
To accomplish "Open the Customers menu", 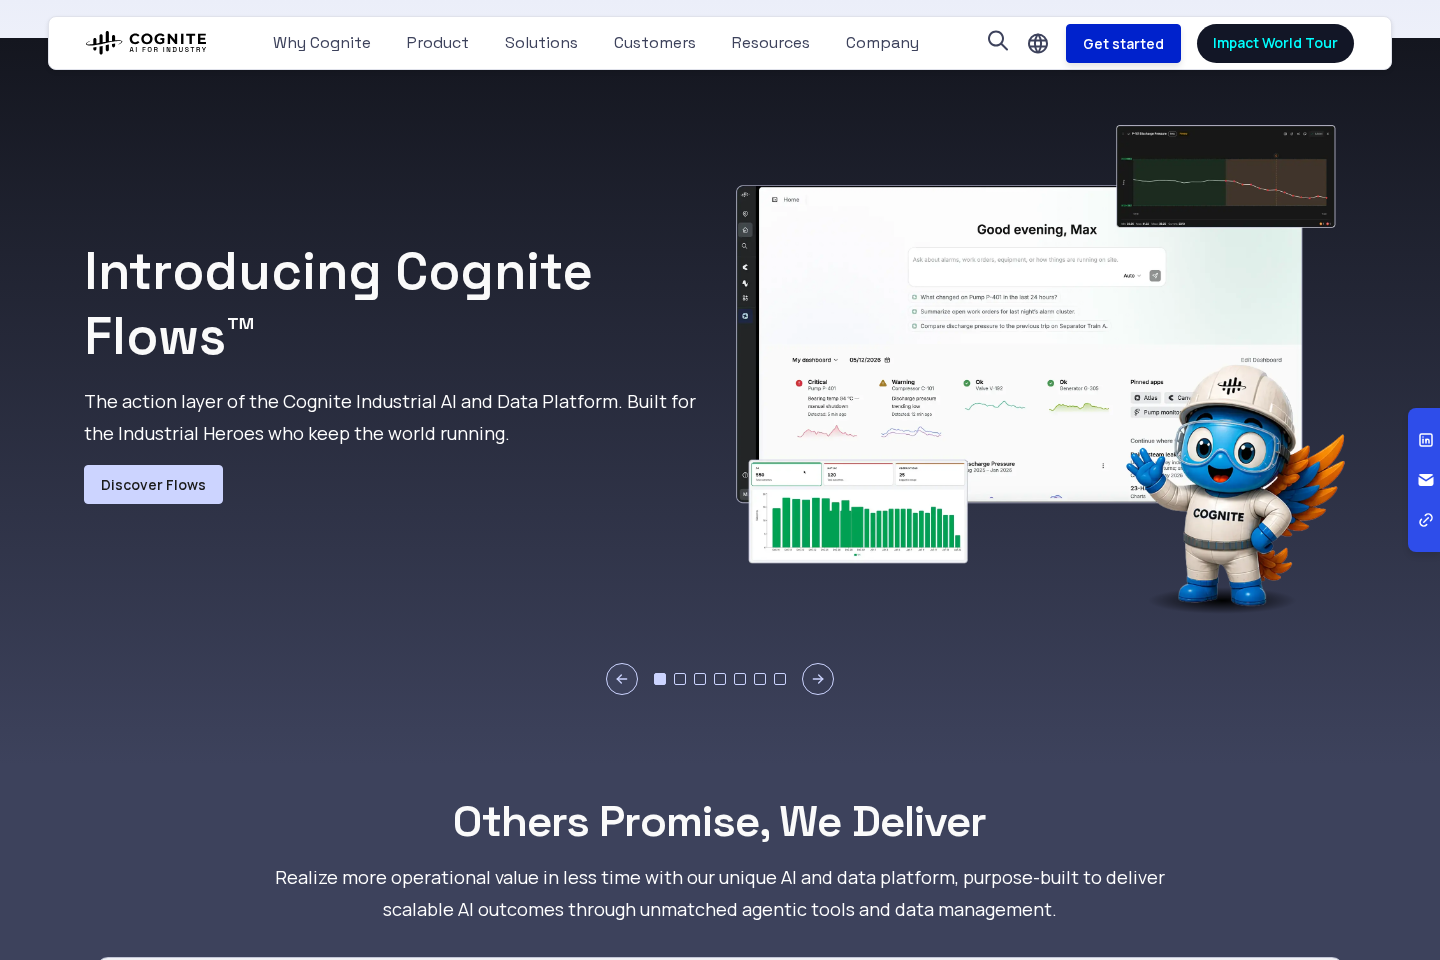I will [655, 43].
